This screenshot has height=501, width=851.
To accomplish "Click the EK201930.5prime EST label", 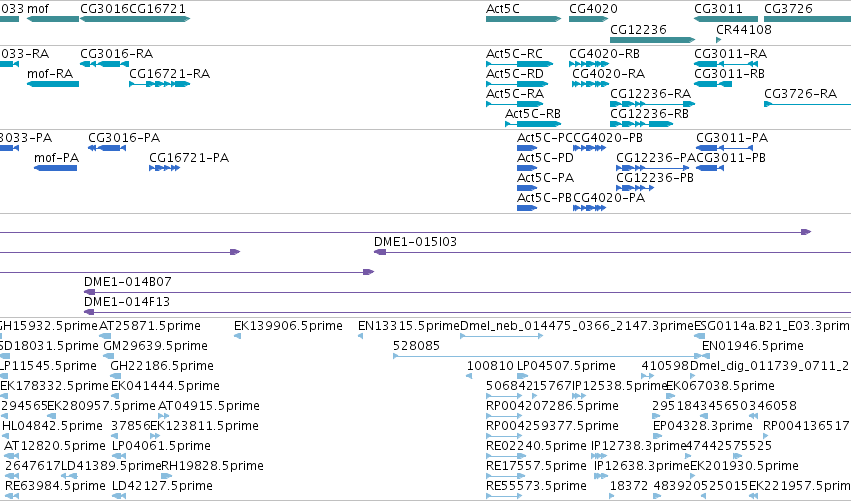I will click(744, 466).
